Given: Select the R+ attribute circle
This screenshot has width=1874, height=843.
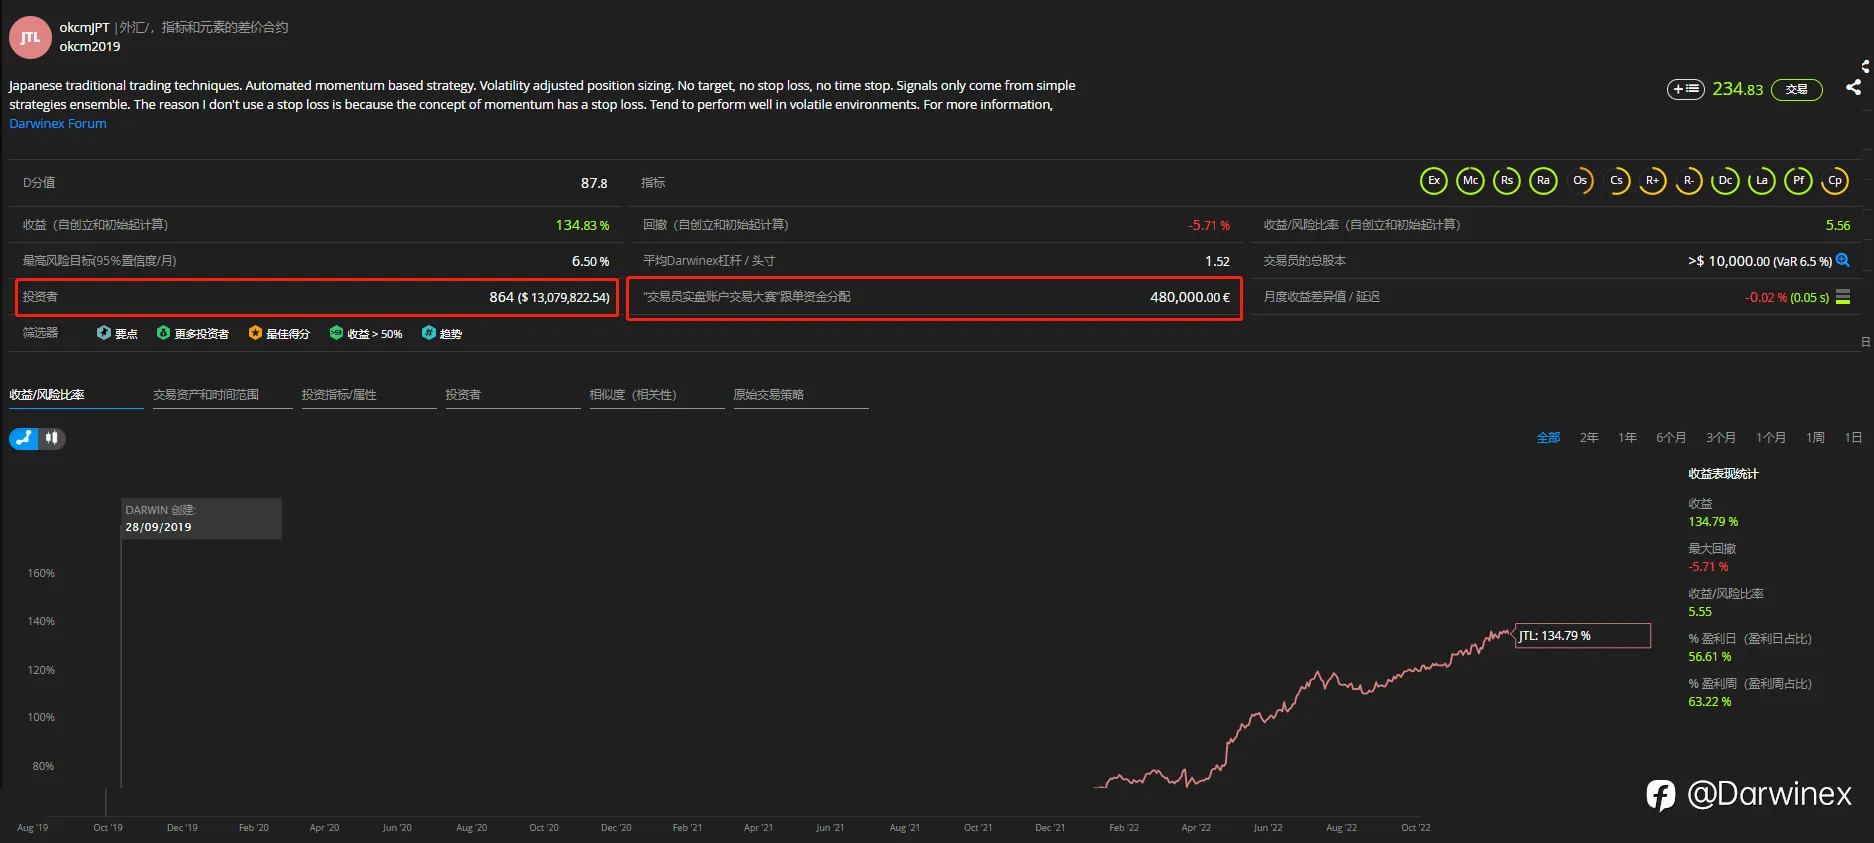Looking at the screenshot, I should [1652, 181].
